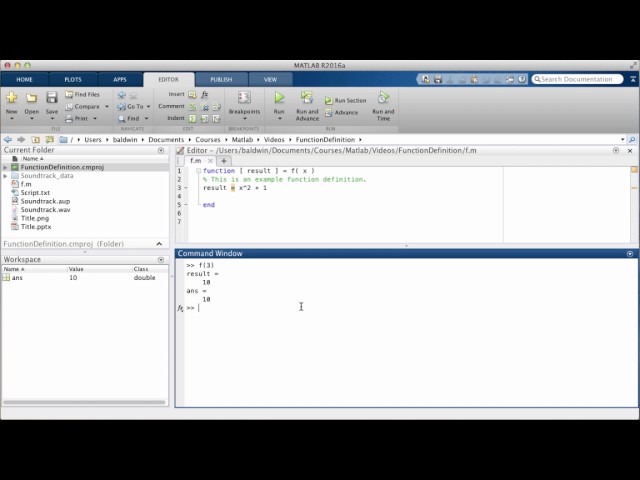Click the smart Indent icon
This screenshot has height=480, width=640.
[x=192, y=118]
